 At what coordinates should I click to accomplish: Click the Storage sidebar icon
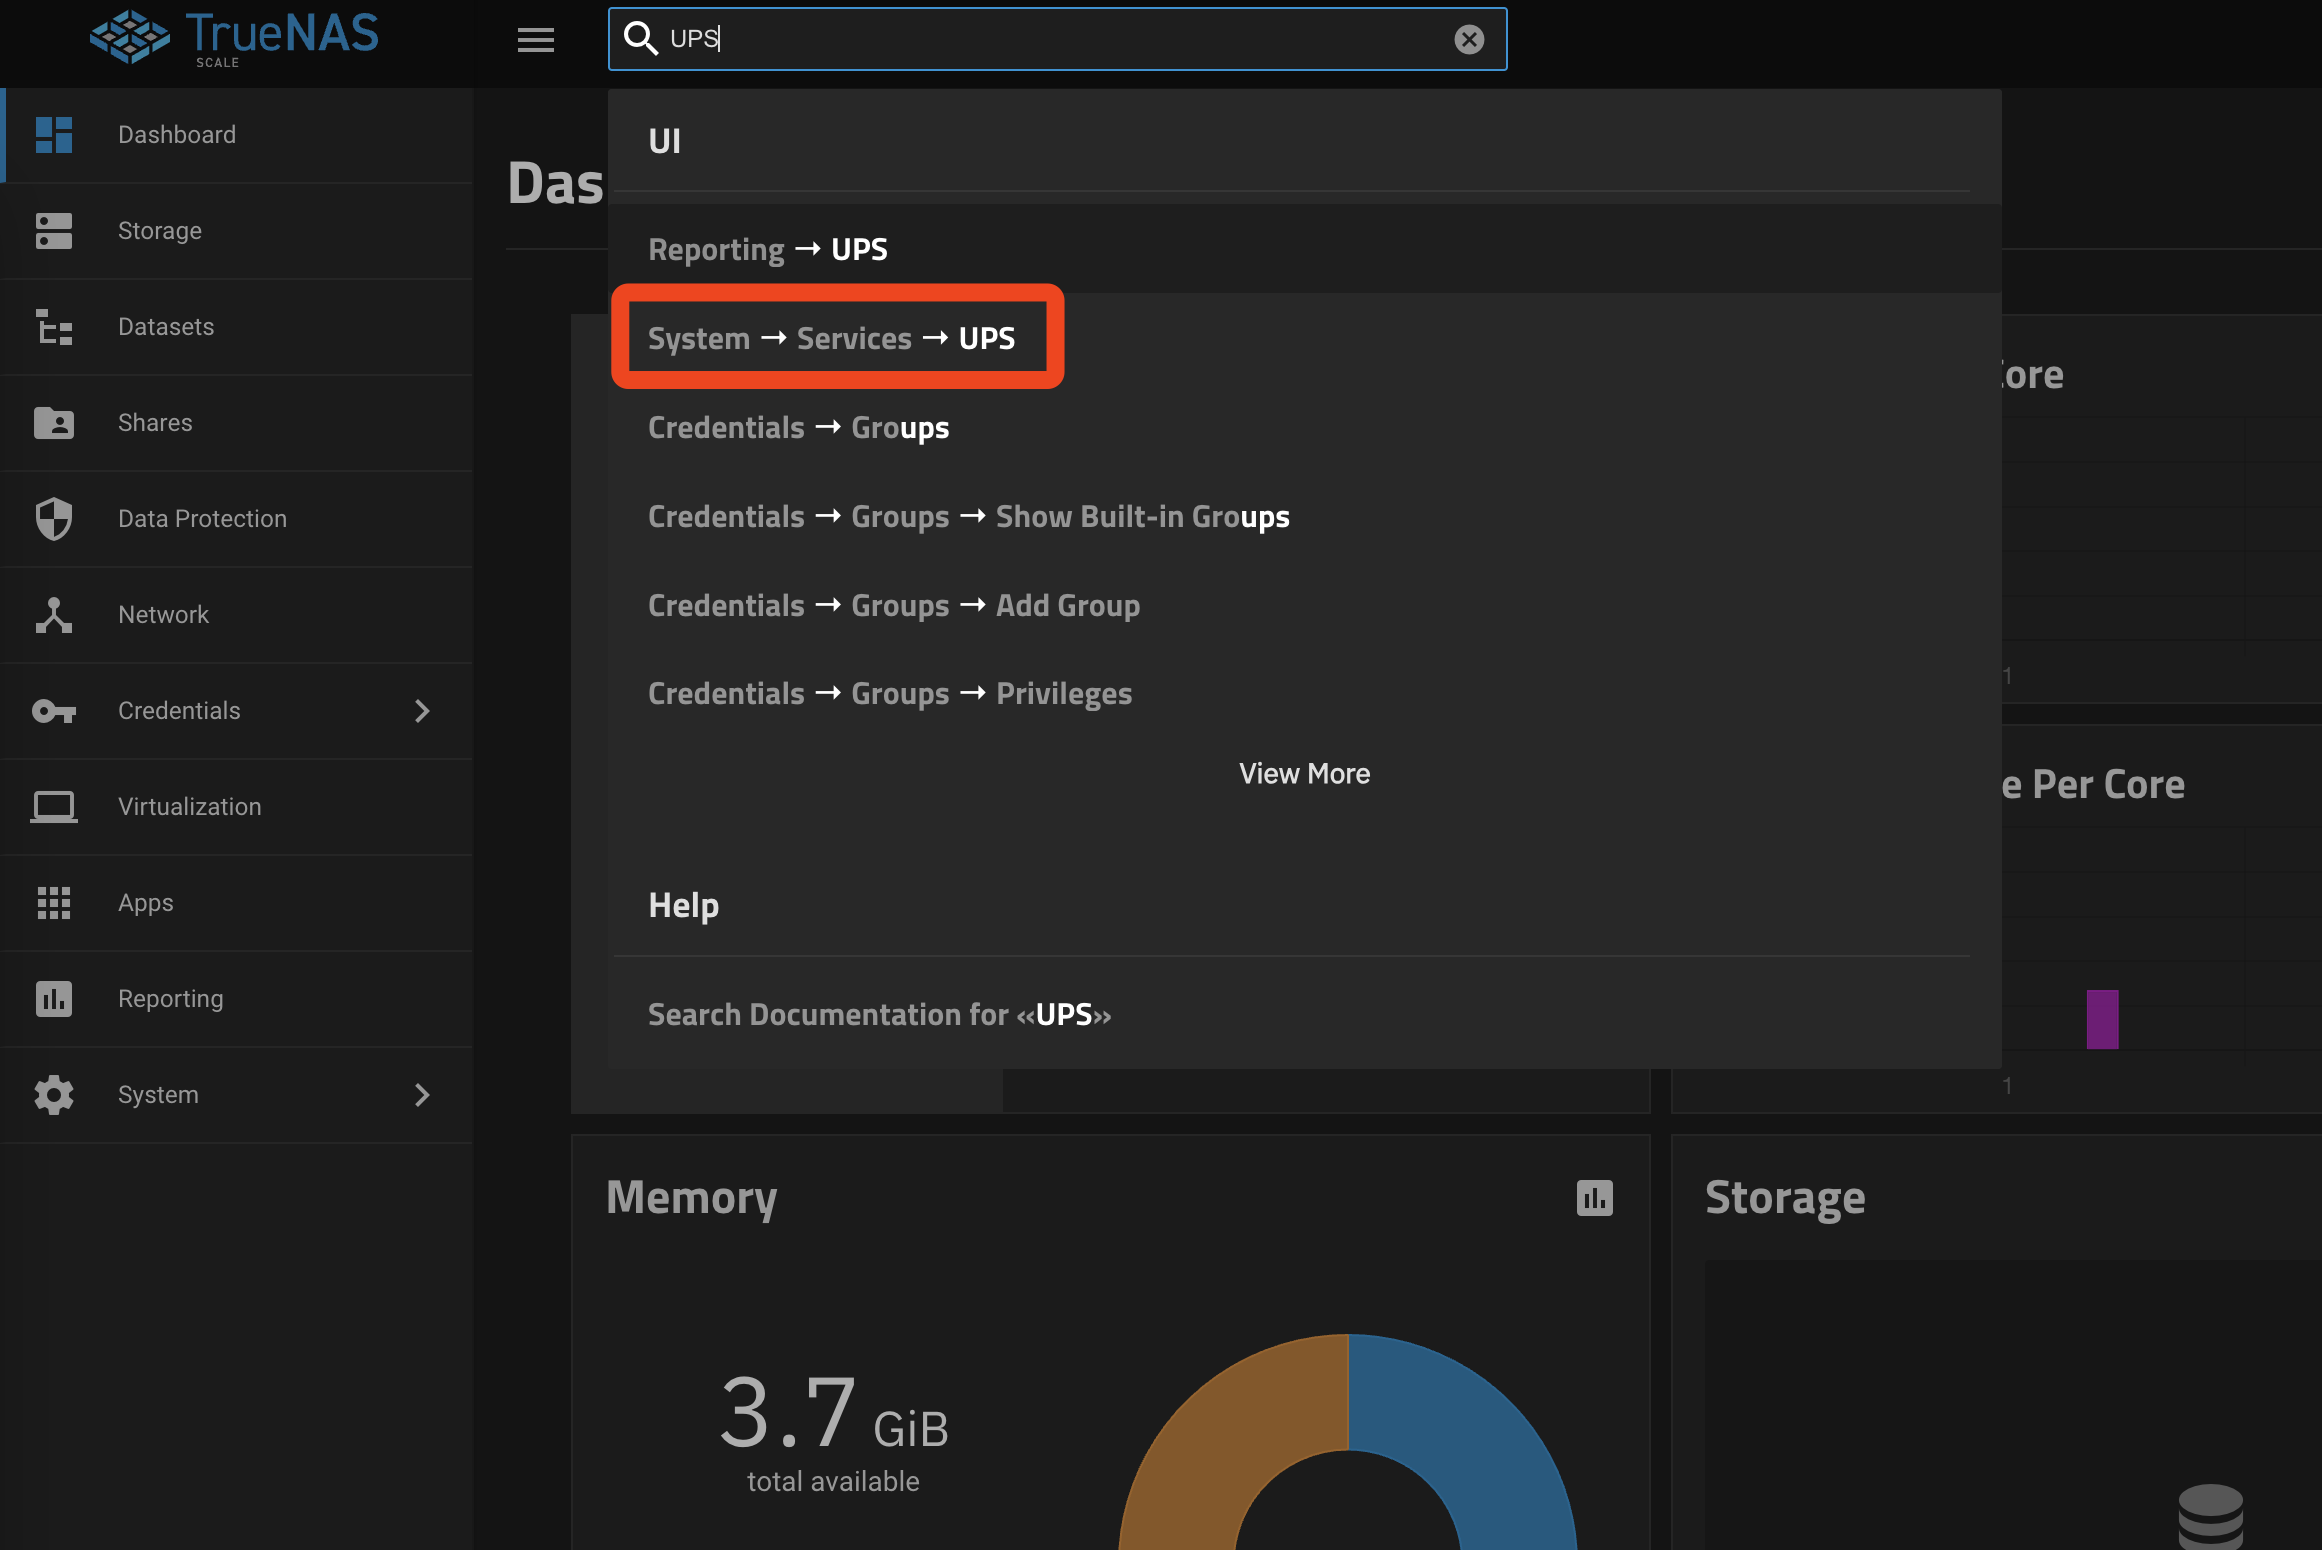click(54, 231)
